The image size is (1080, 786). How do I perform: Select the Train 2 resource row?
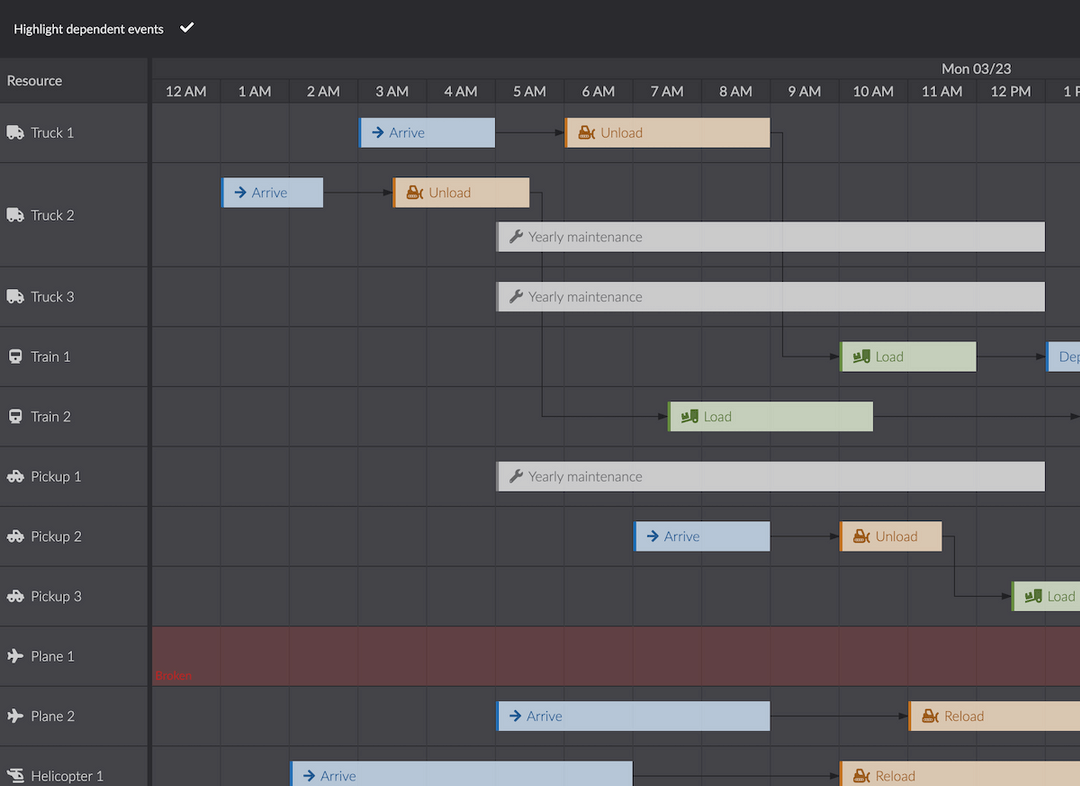coord(75,416)
